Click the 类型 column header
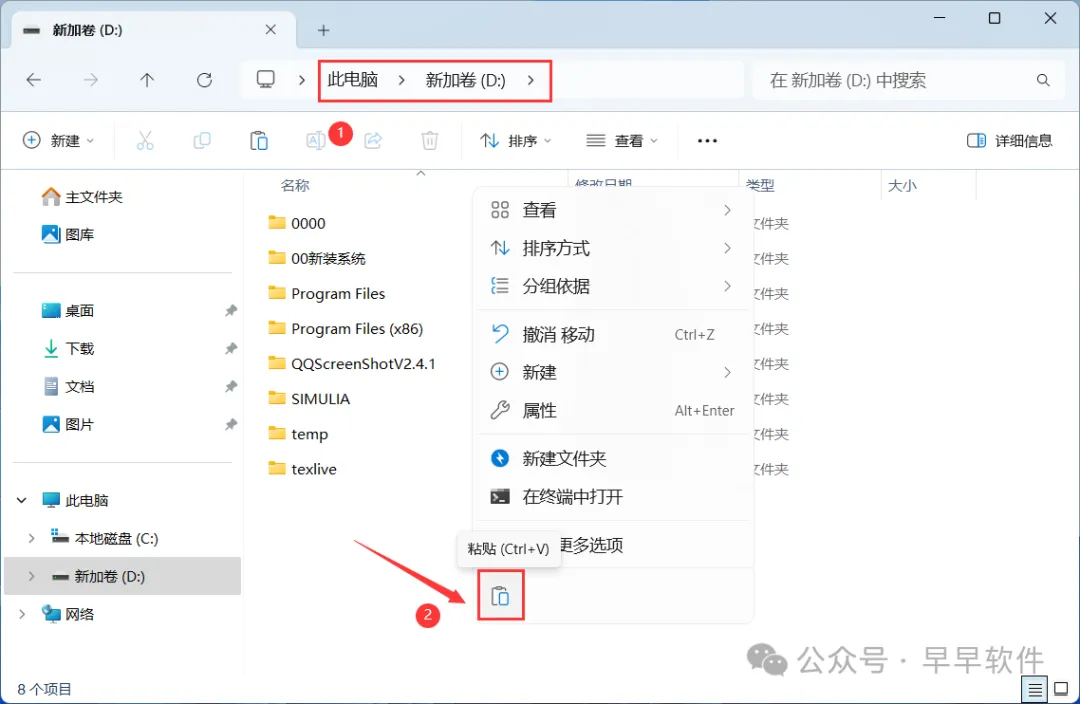 760,185
